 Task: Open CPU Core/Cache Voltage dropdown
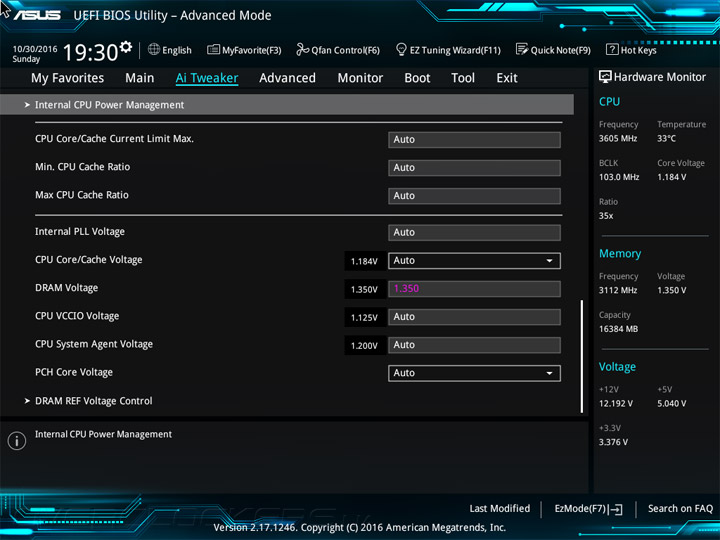coord(474,260)
